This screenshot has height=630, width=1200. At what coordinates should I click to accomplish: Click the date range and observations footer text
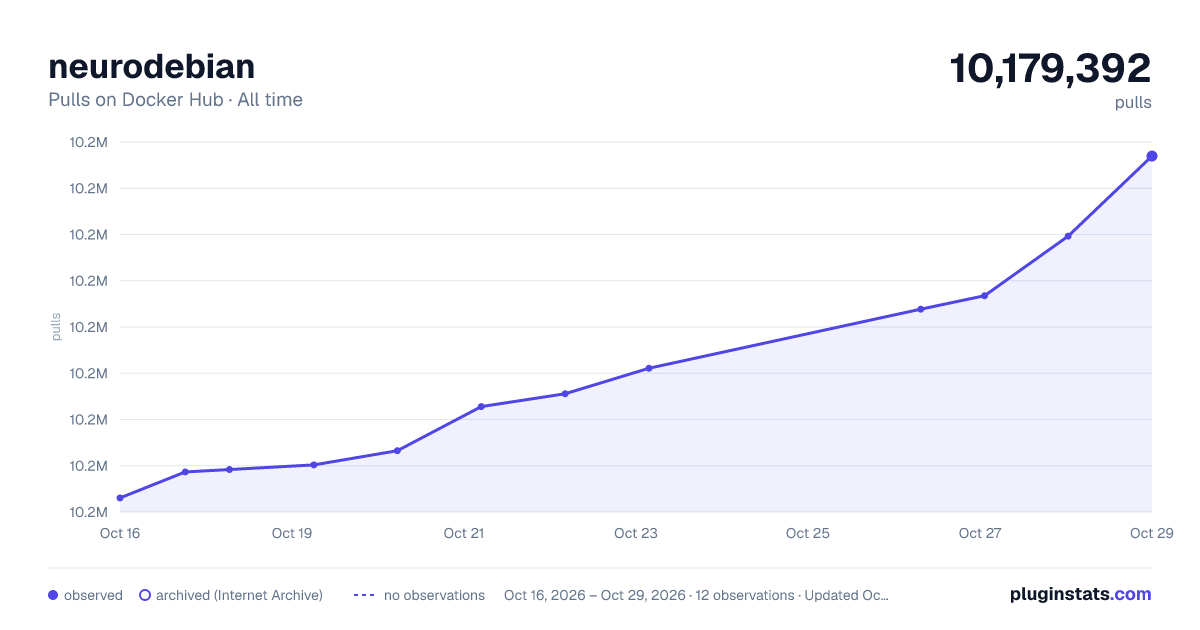pyautogui.click(x=696, y=595)
